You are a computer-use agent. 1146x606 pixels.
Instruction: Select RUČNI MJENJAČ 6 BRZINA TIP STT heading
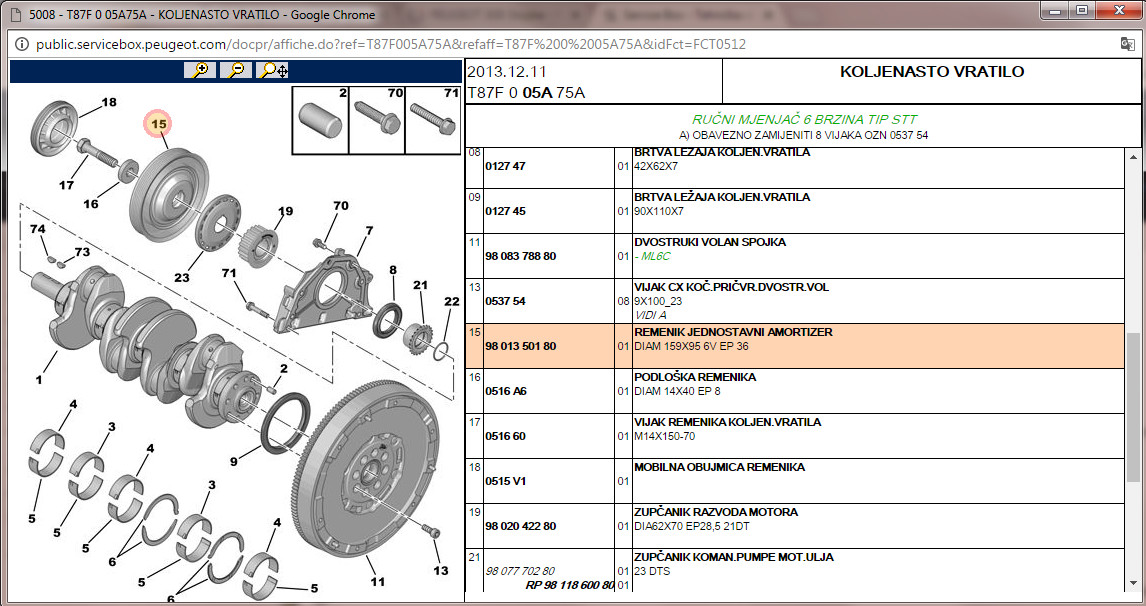[x=804, y=119]
